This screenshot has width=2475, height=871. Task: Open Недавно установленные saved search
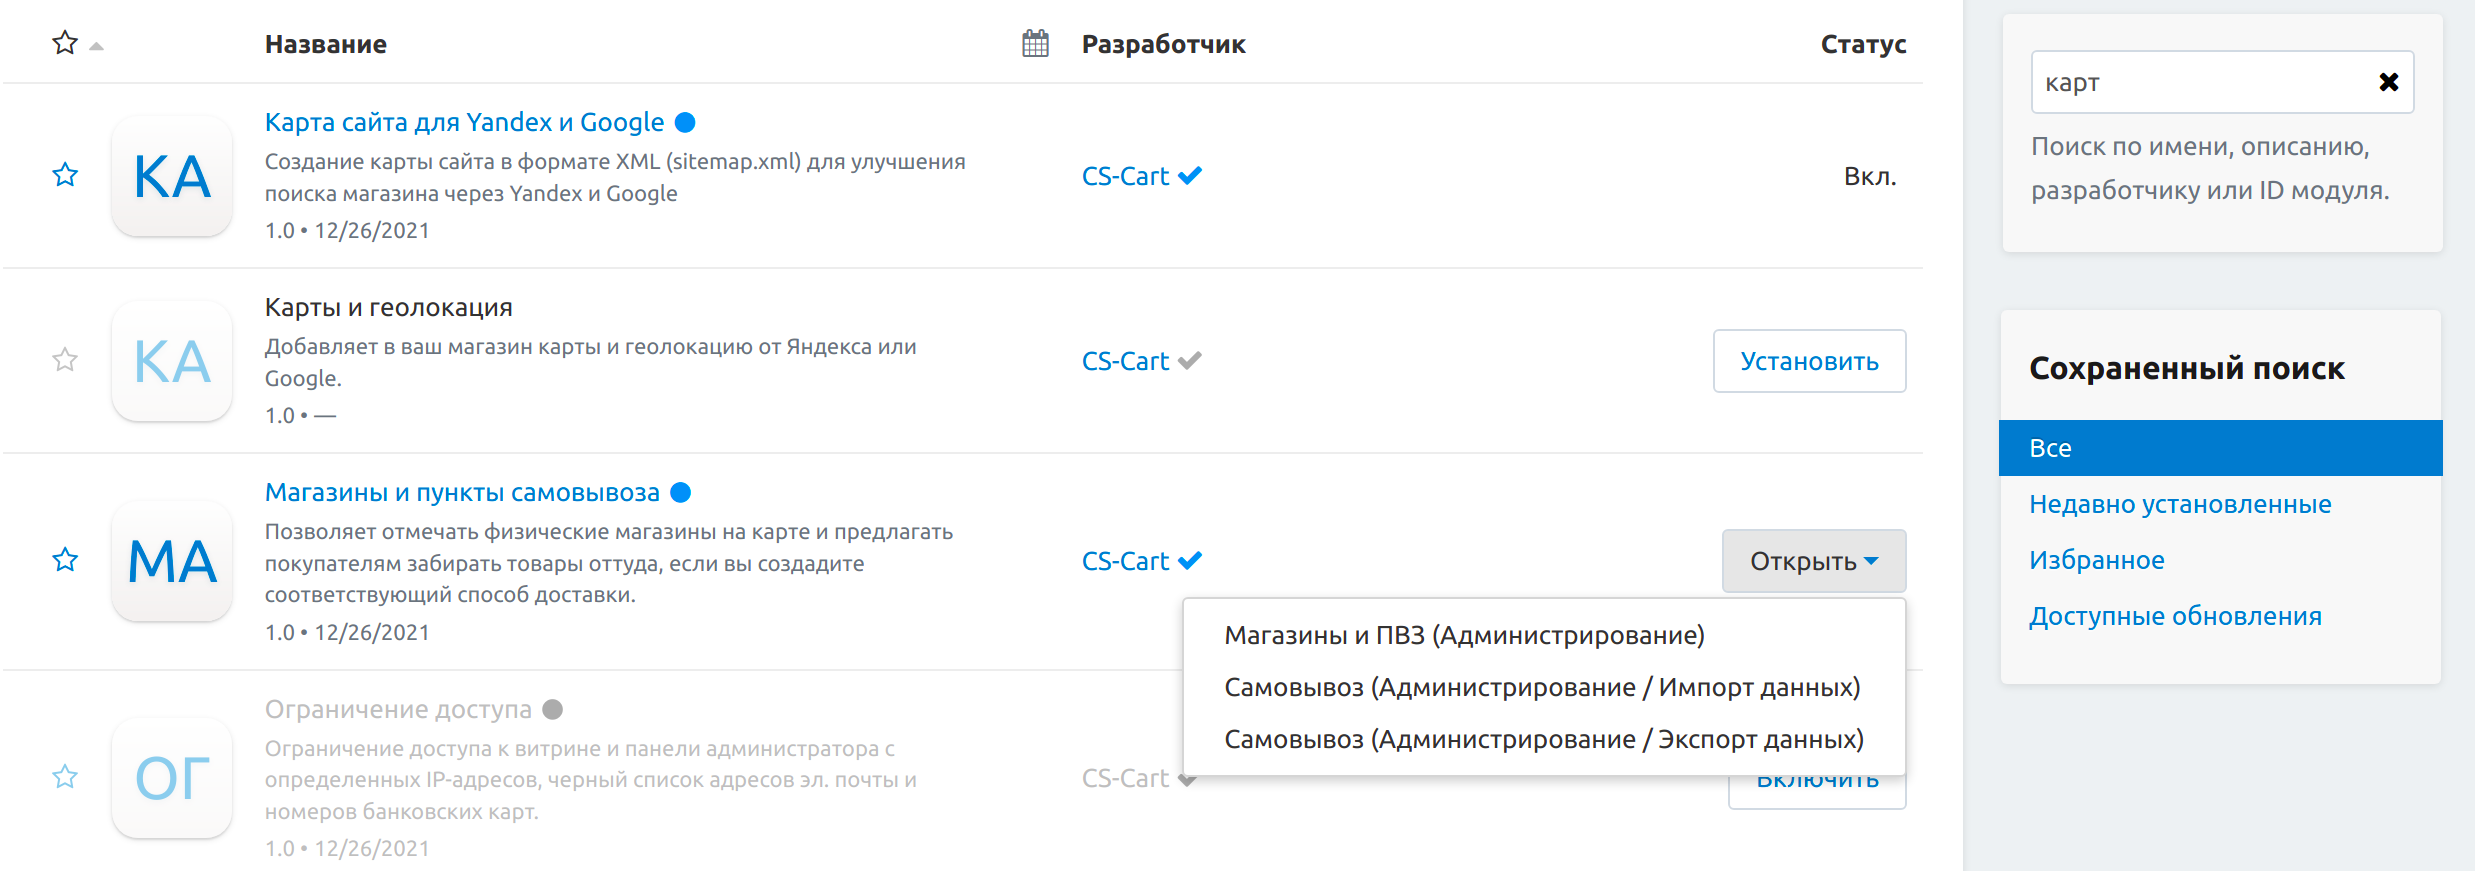point(2180,504)
